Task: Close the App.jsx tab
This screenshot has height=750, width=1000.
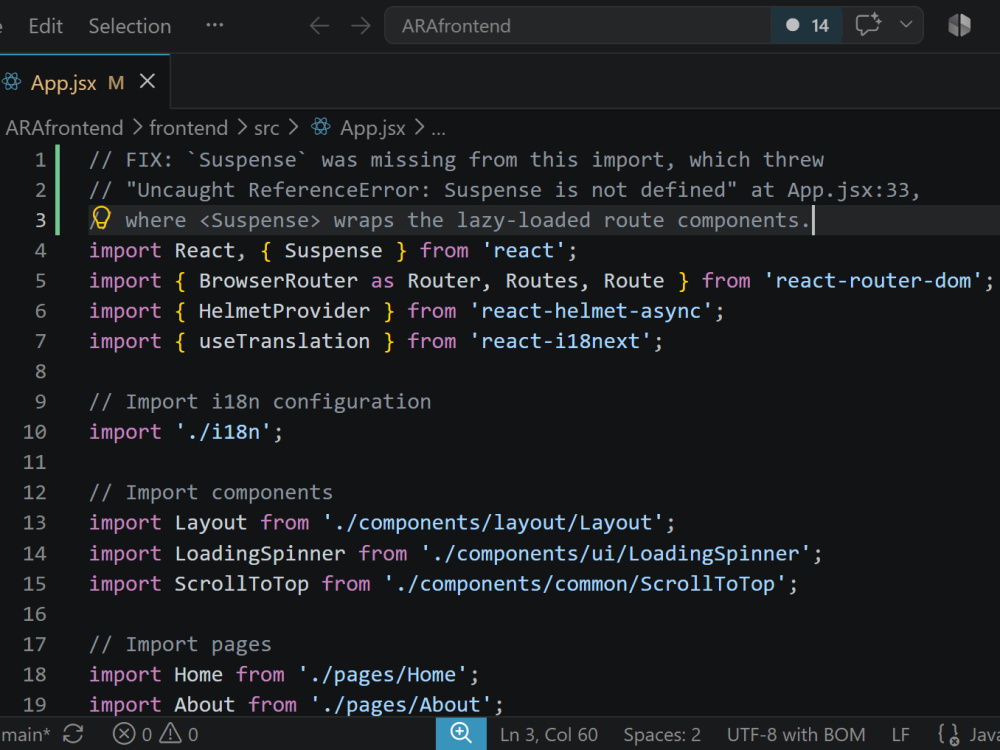Action: (147, 82)
